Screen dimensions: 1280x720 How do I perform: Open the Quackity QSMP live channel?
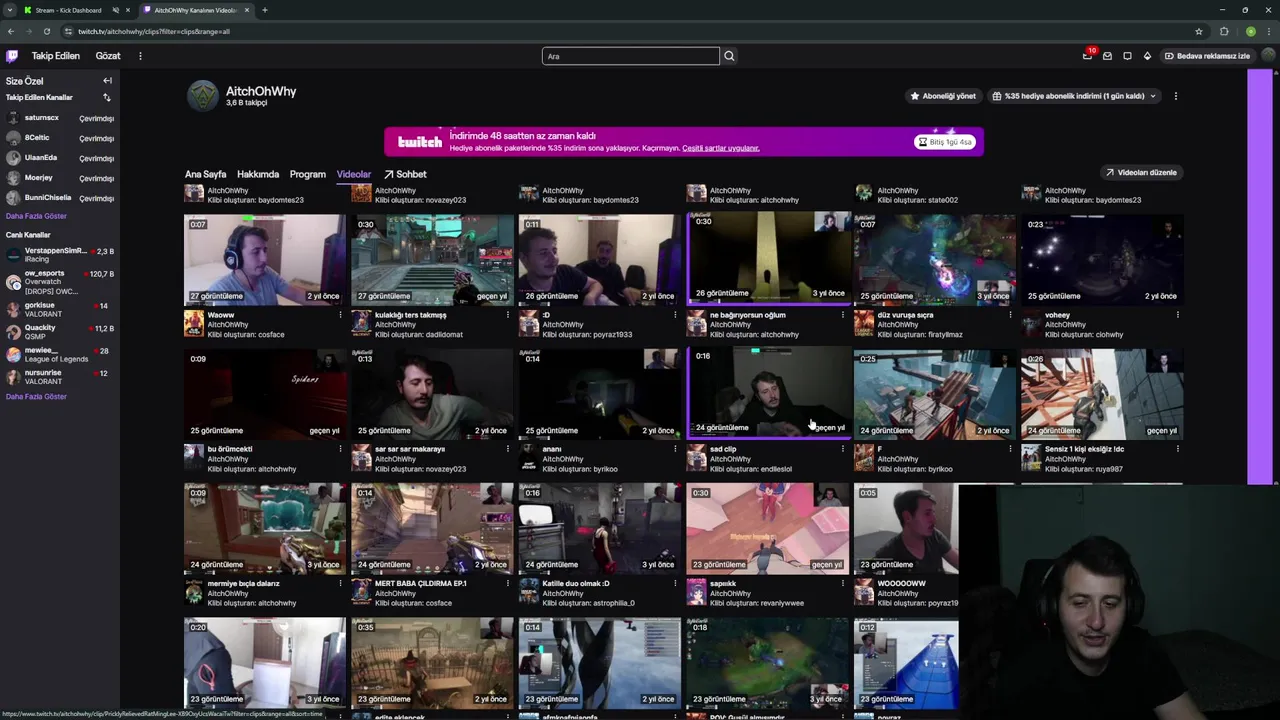60,332
